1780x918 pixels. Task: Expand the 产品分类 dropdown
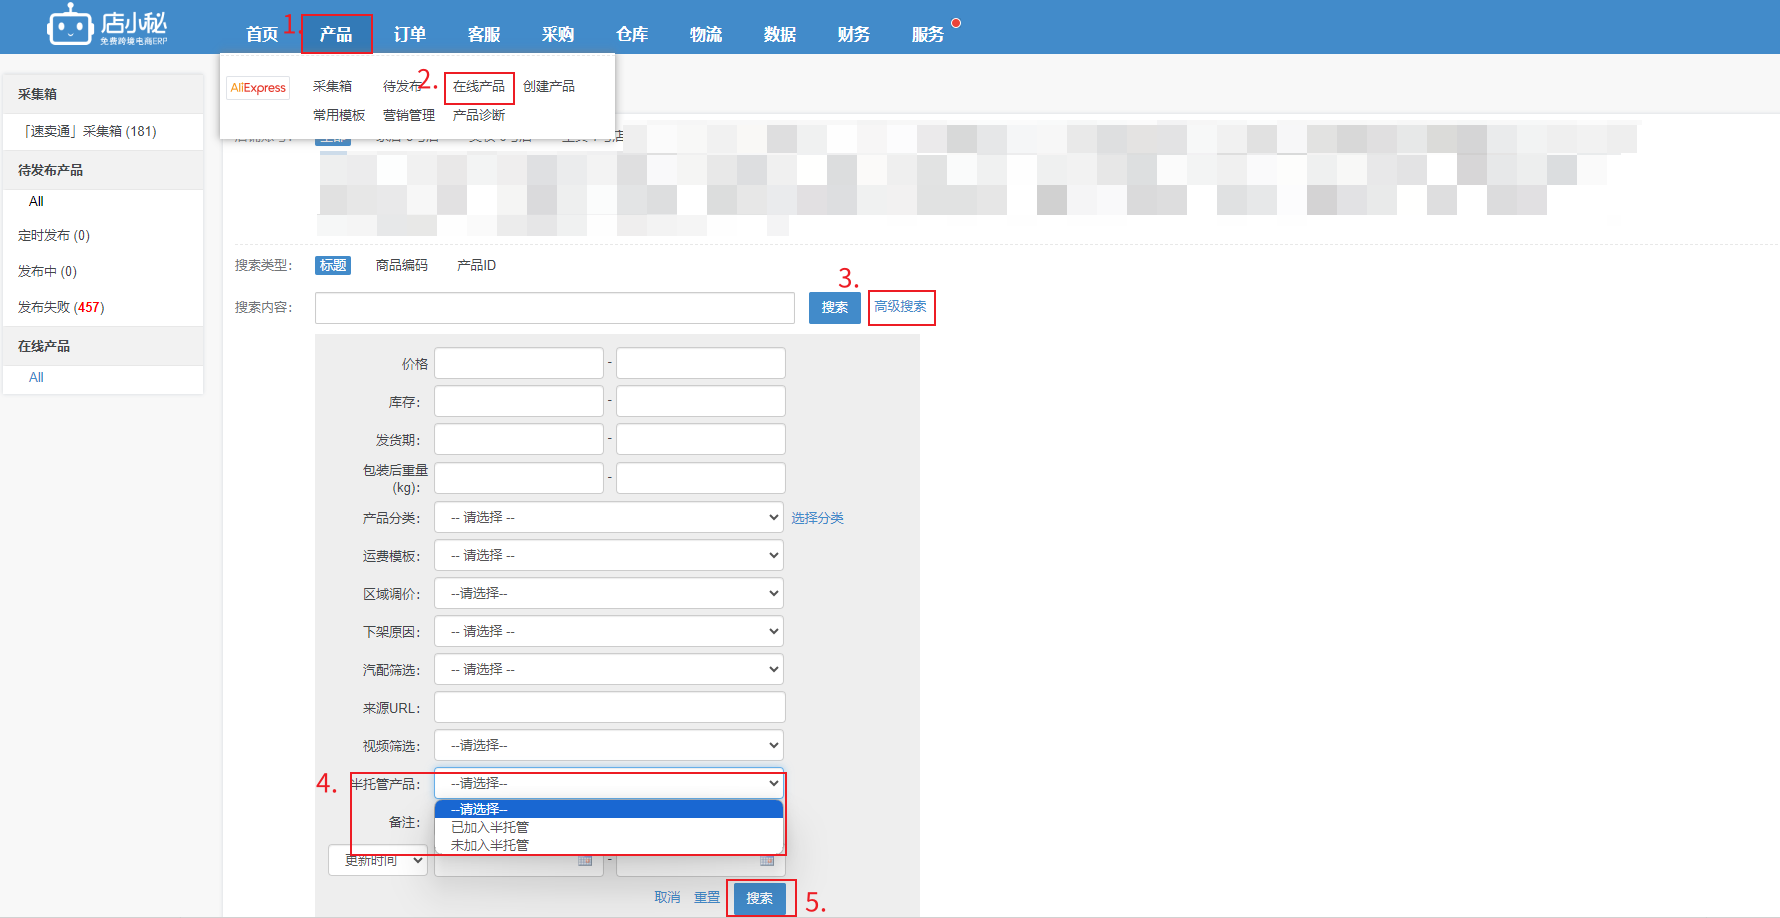click(608, 518)
